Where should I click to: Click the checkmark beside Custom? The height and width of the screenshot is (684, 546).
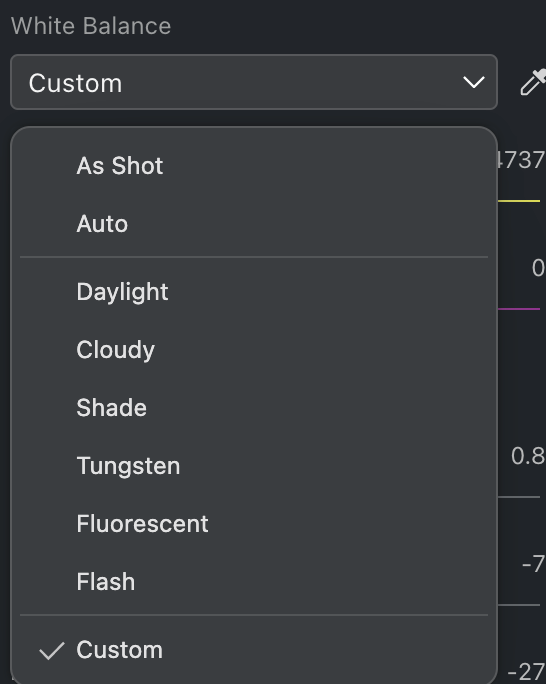(52, 650)
